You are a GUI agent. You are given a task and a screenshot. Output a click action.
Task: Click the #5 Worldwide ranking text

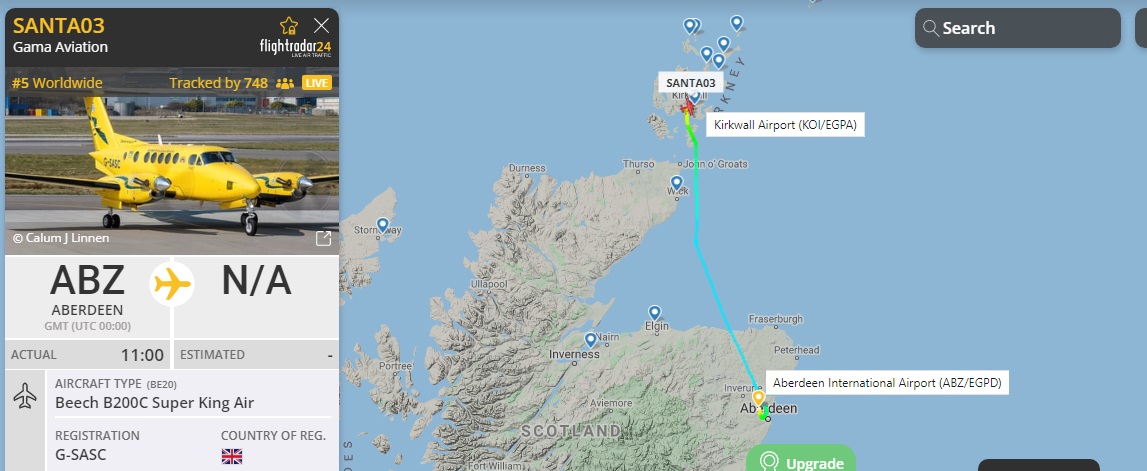pyautogui.click(x=57, y=83)
